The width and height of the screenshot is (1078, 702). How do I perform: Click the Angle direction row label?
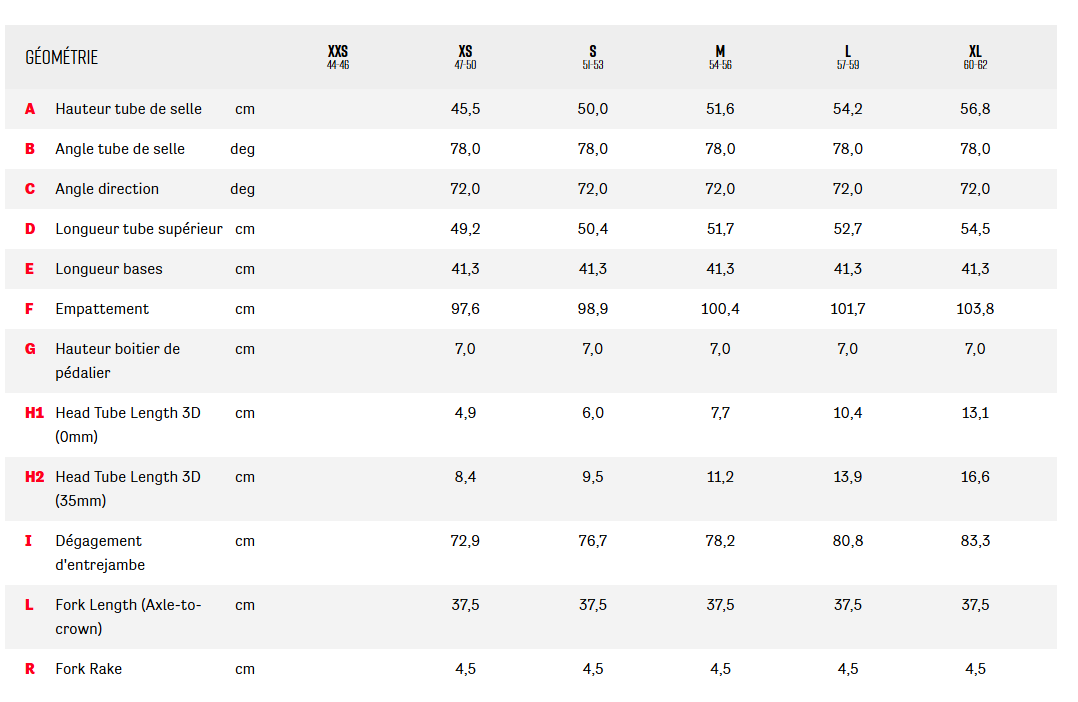click(107, 189)
